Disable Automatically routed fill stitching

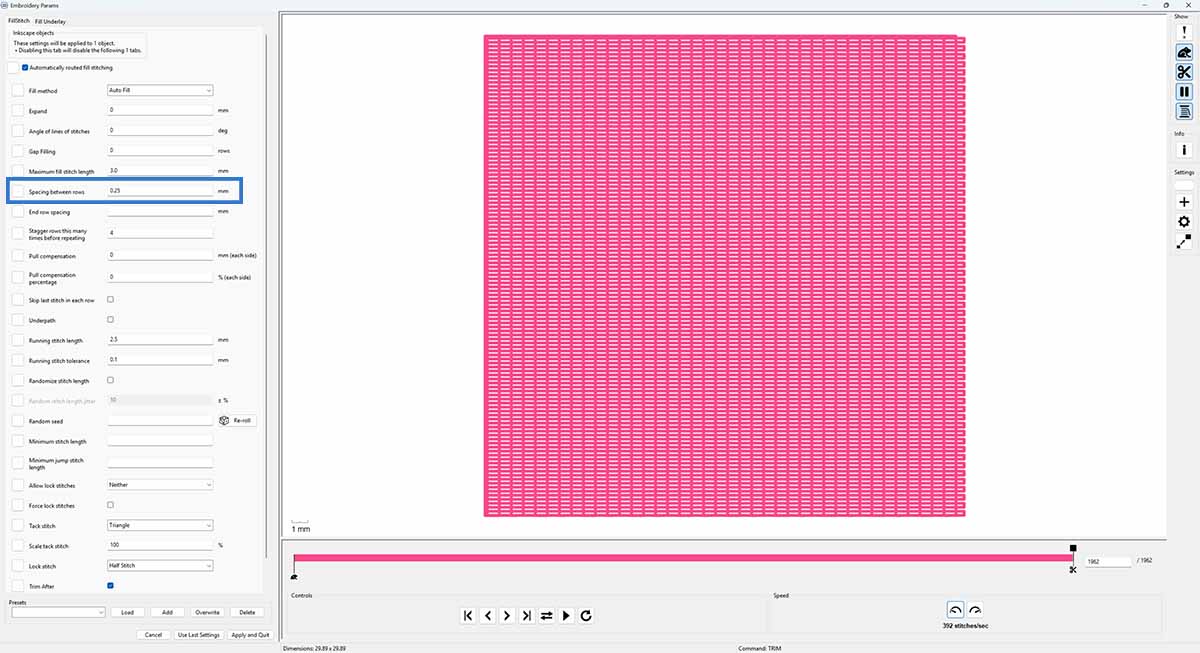[23, 67]
